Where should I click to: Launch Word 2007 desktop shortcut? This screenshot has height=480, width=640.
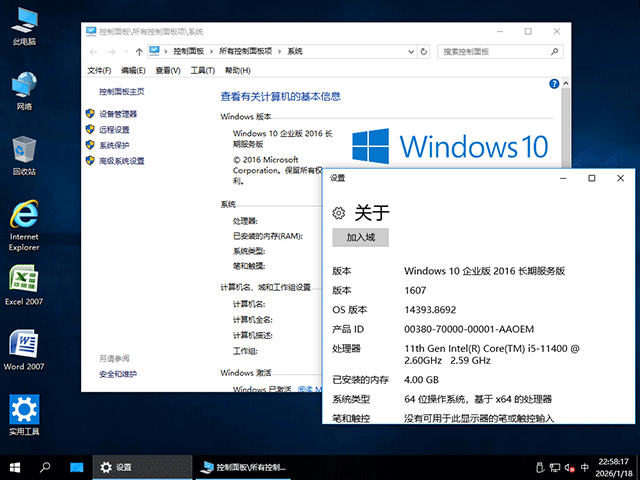(x=24, y=350)
